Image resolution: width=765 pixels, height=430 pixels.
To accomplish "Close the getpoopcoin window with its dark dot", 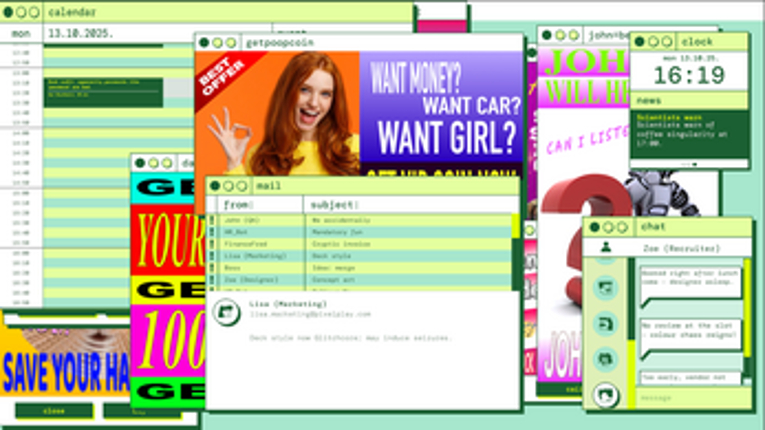I will click(x=204, y=43).
